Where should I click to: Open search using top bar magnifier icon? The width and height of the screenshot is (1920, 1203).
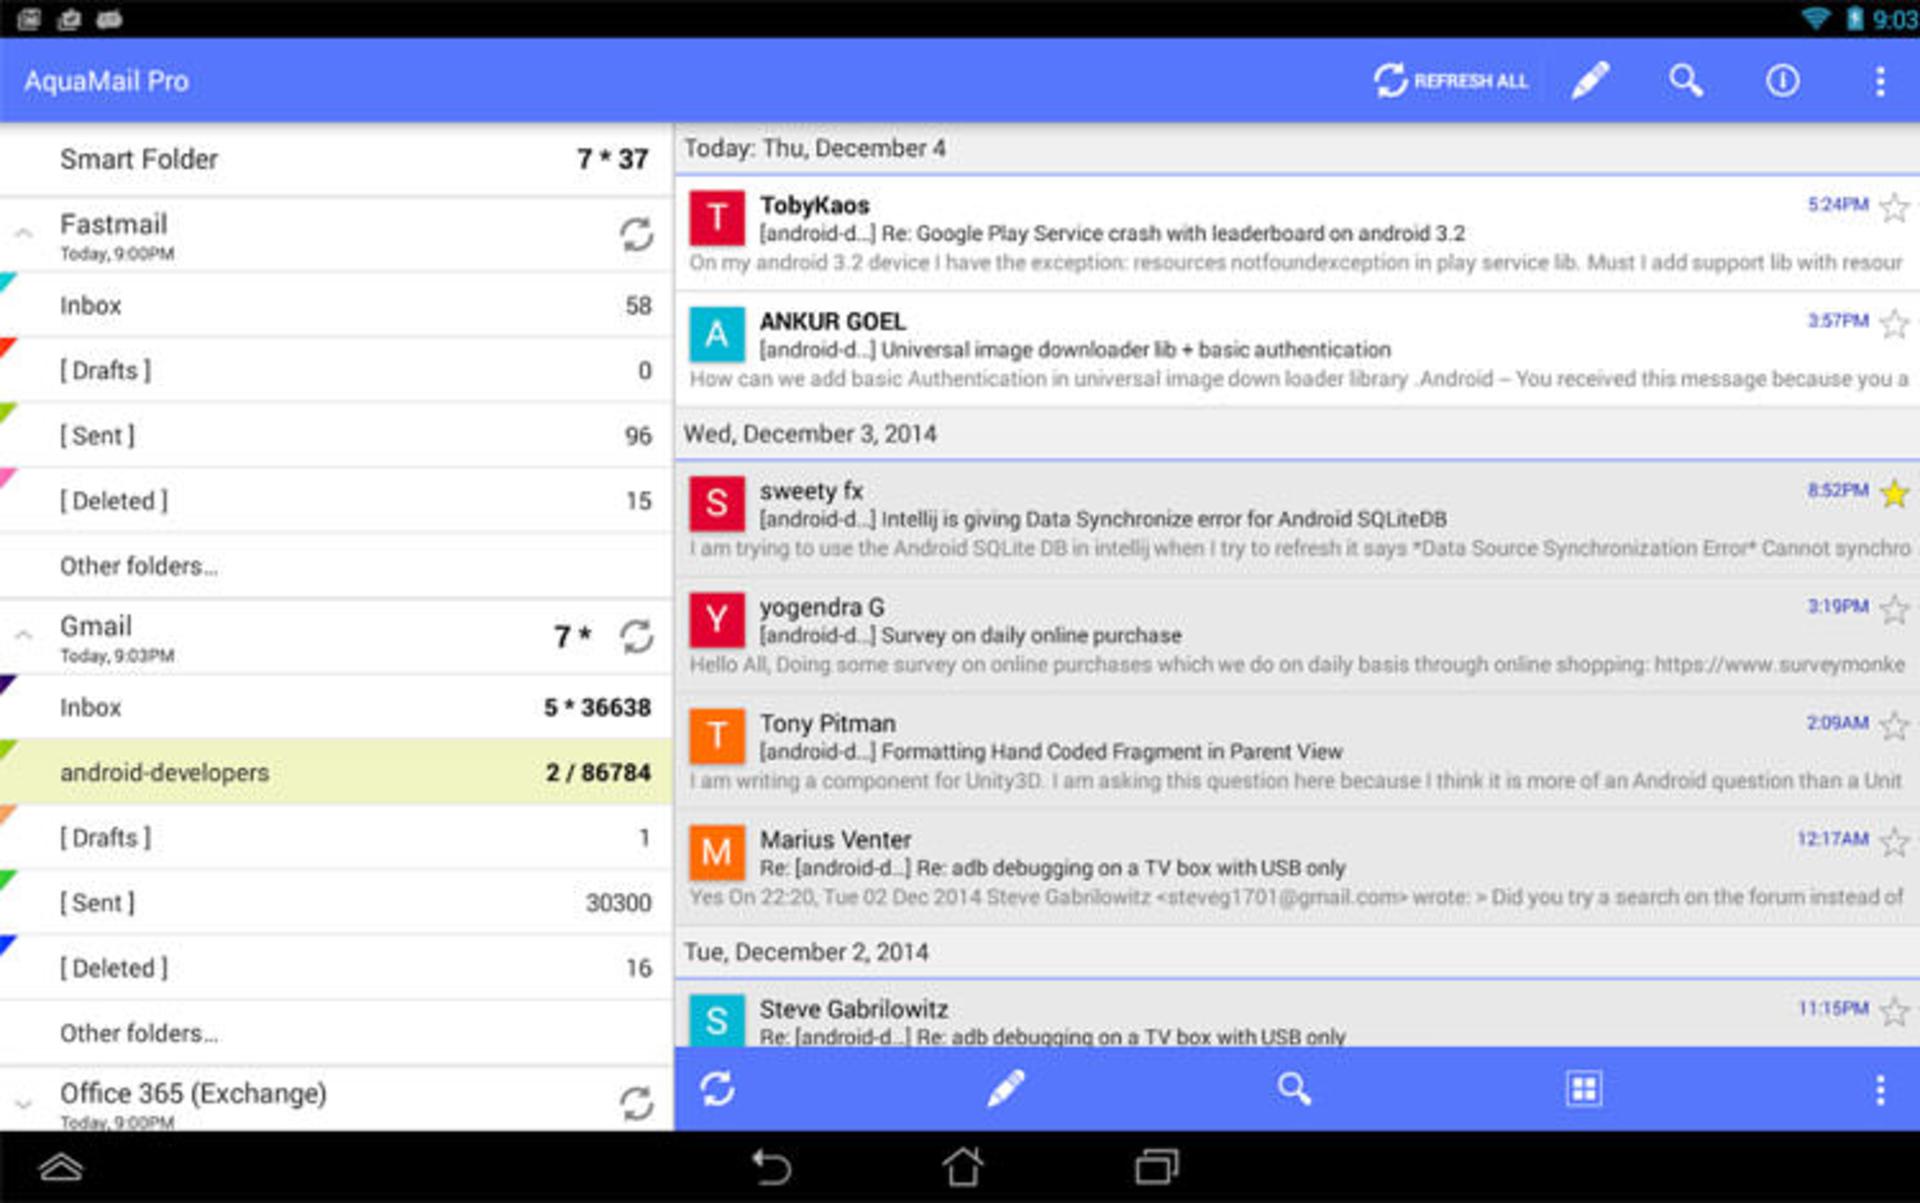coord(1686,81)
